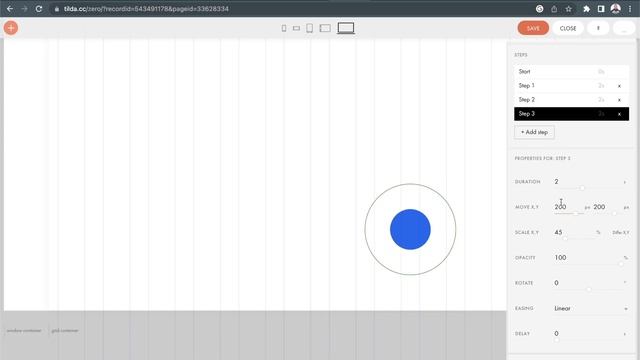Open the Chrome three-dot menu
Image resolution: width=640 pixels, height=360 pixels.
(x=630, y=9)
